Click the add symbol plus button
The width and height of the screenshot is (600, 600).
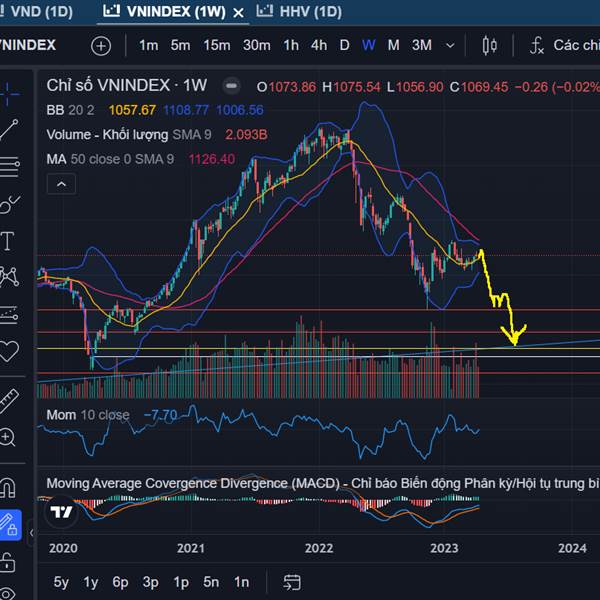pos(101,46)
